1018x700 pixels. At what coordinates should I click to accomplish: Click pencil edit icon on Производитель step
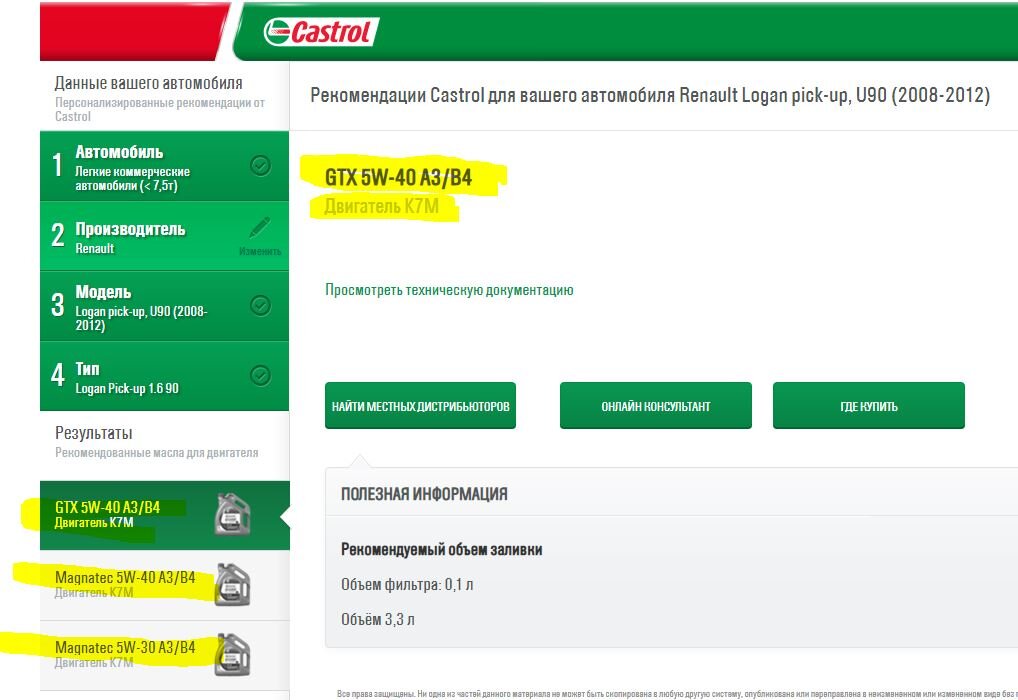coord(260,228)
